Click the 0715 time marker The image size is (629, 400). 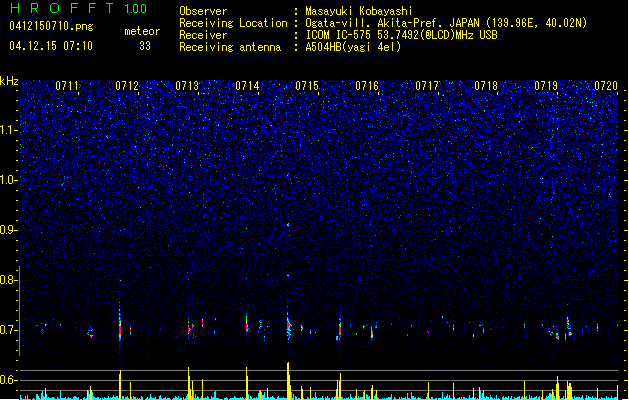307,86
